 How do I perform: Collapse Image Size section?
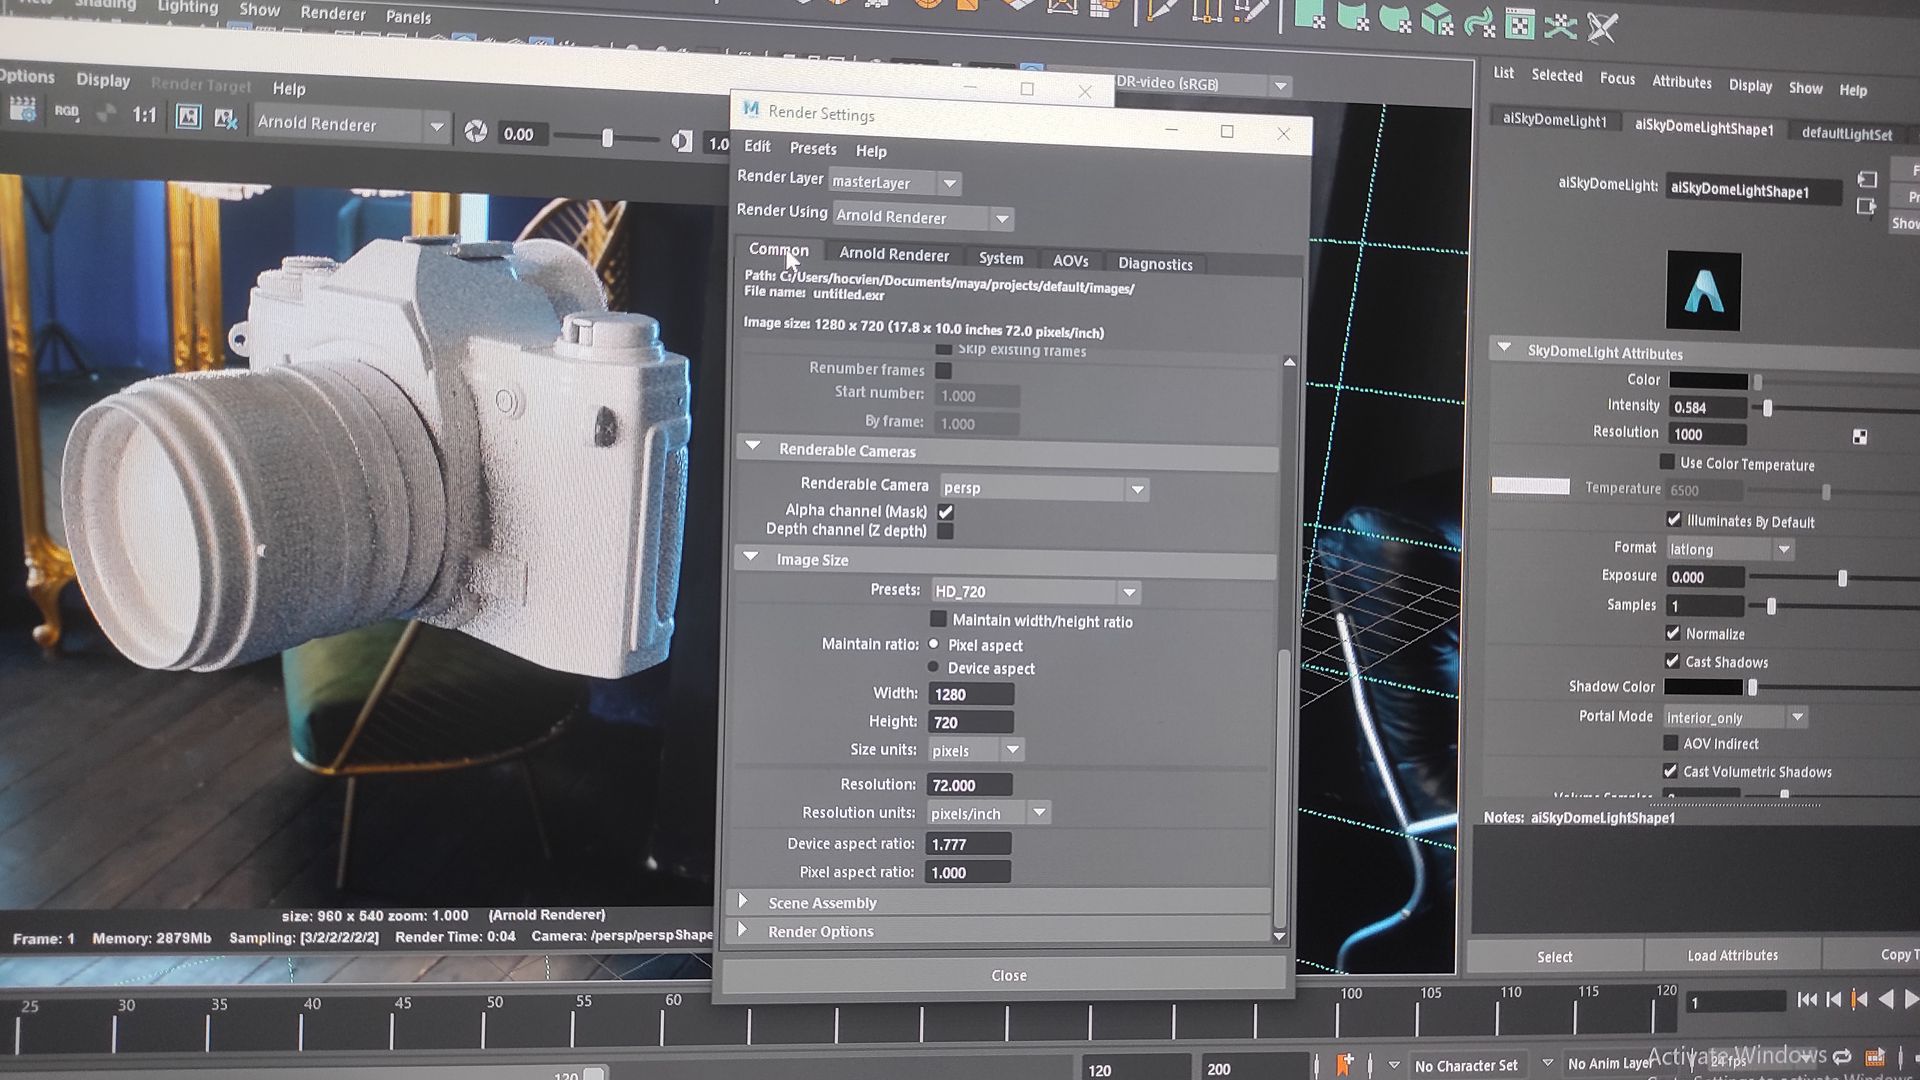pos(751,557)
